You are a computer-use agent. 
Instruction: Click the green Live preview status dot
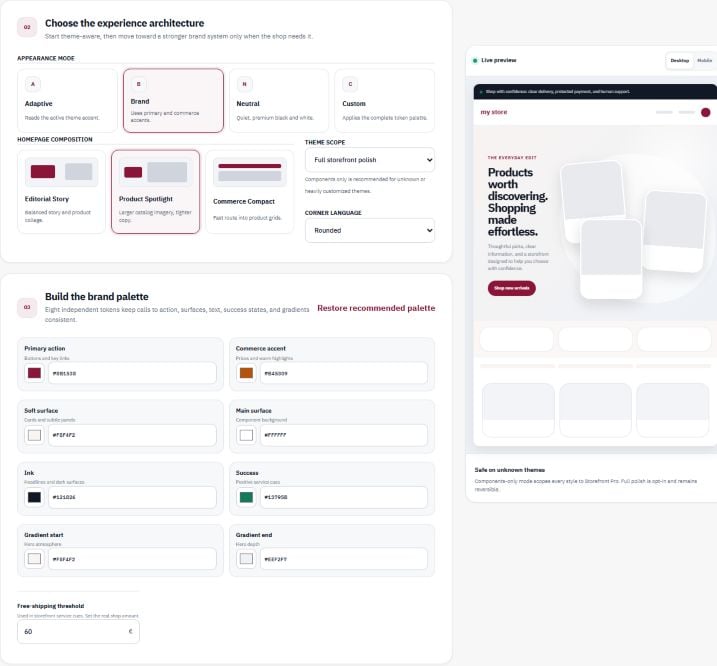475,60
